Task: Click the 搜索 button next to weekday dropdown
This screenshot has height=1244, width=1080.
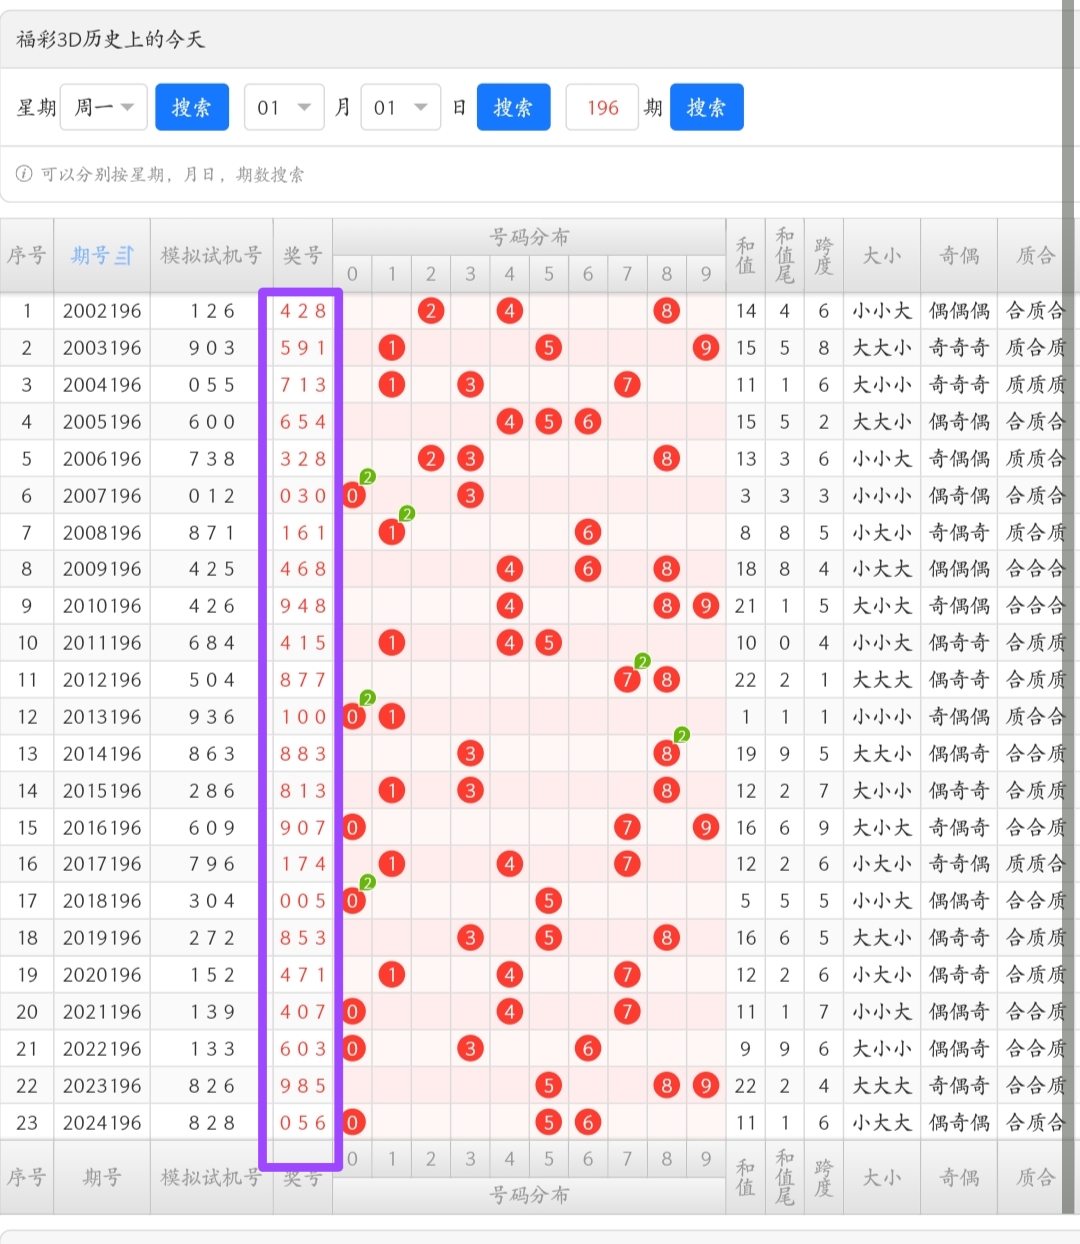Action: pos(192,107)
